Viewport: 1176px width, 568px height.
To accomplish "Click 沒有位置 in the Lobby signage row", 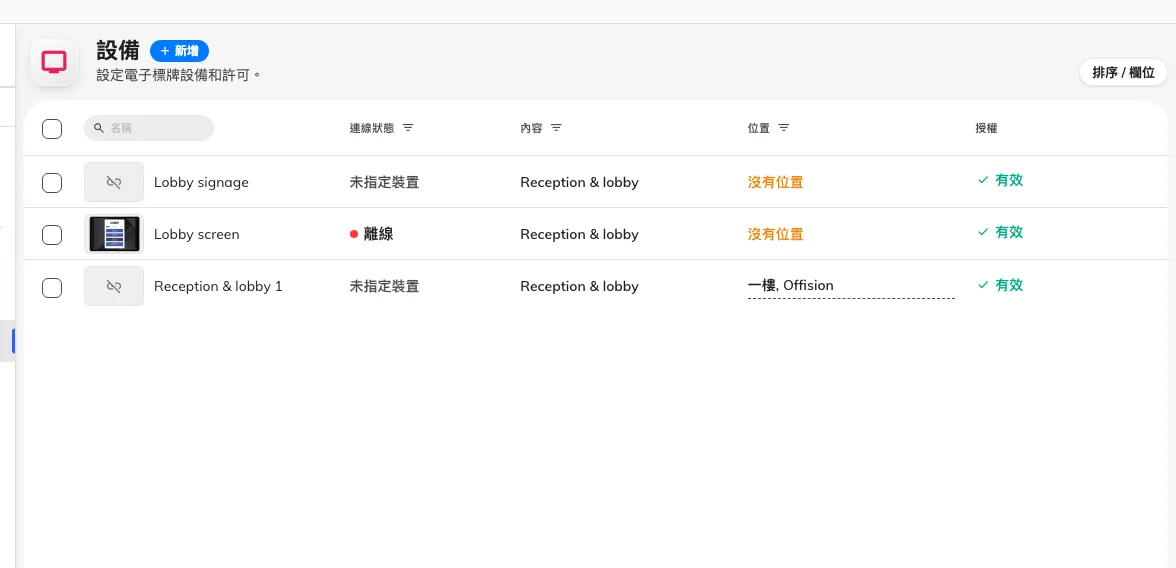I will coord(776,182).
